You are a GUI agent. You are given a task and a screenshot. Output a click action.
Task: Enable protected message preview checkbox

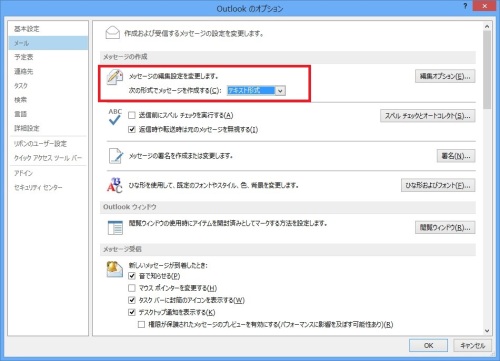[x=141, y=324]
